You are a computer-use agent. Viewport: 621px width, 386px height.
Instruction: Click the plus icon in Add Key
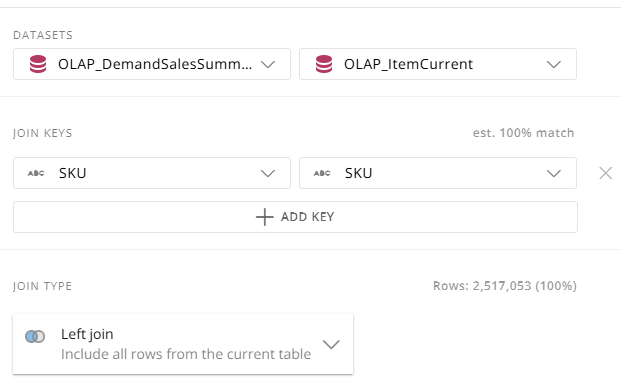tap(265, 217)
